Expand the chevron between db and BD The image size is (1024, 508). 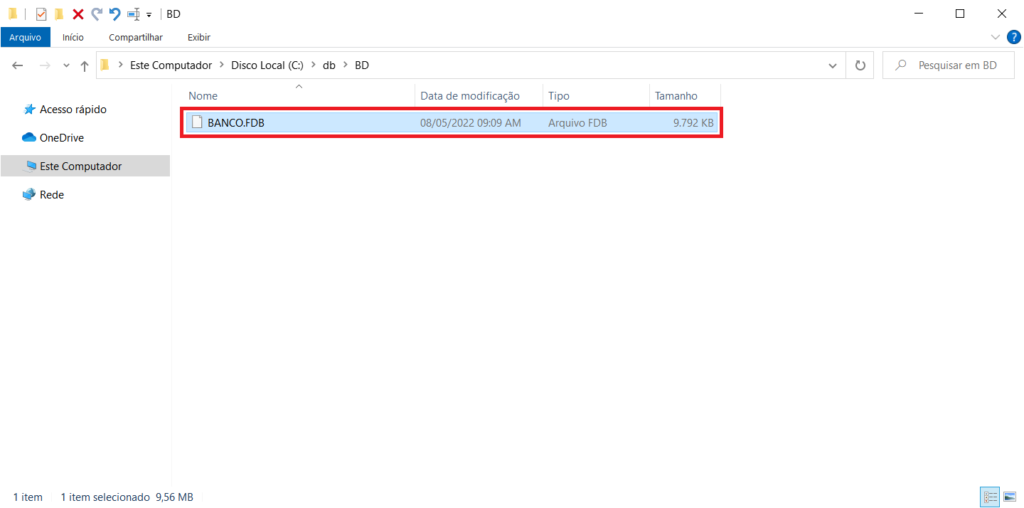click(345, 65)
